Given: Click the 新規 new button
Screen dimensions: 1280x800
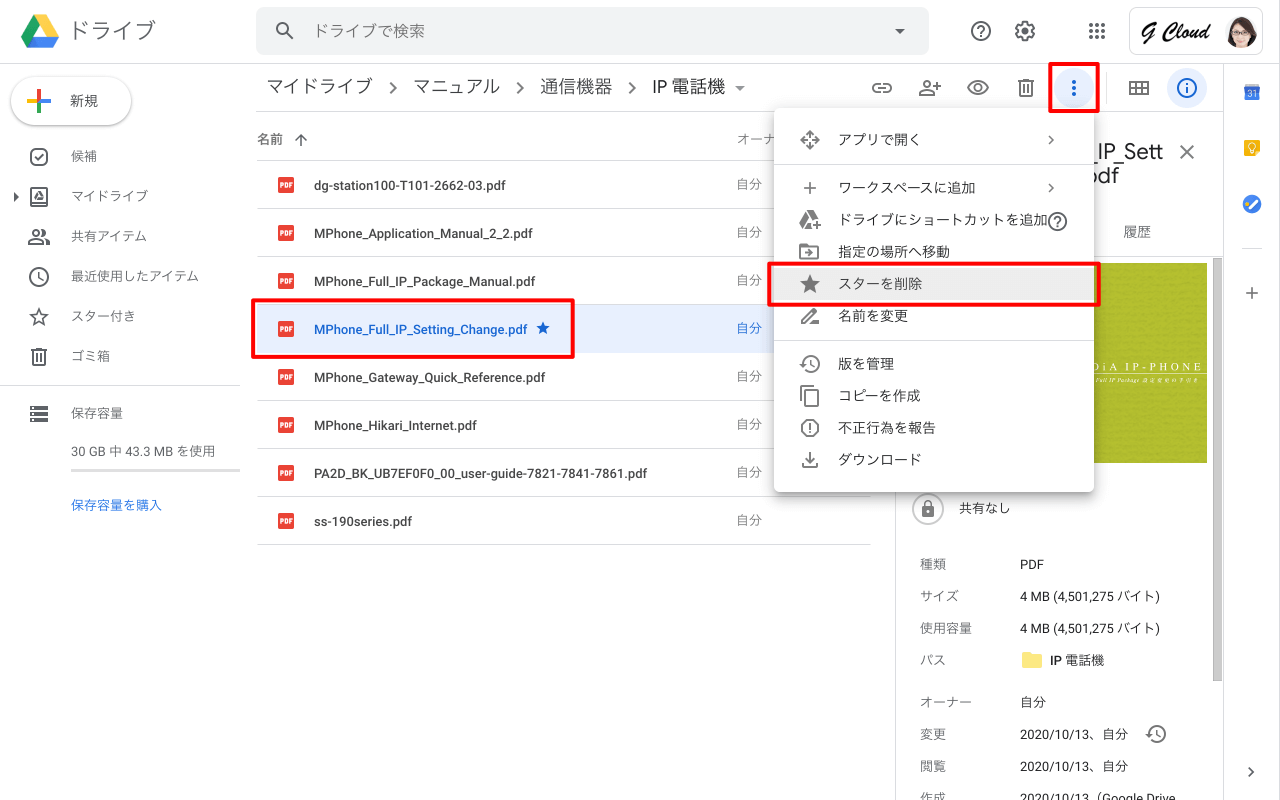Looking at the screenshot, I should (71, 101).
